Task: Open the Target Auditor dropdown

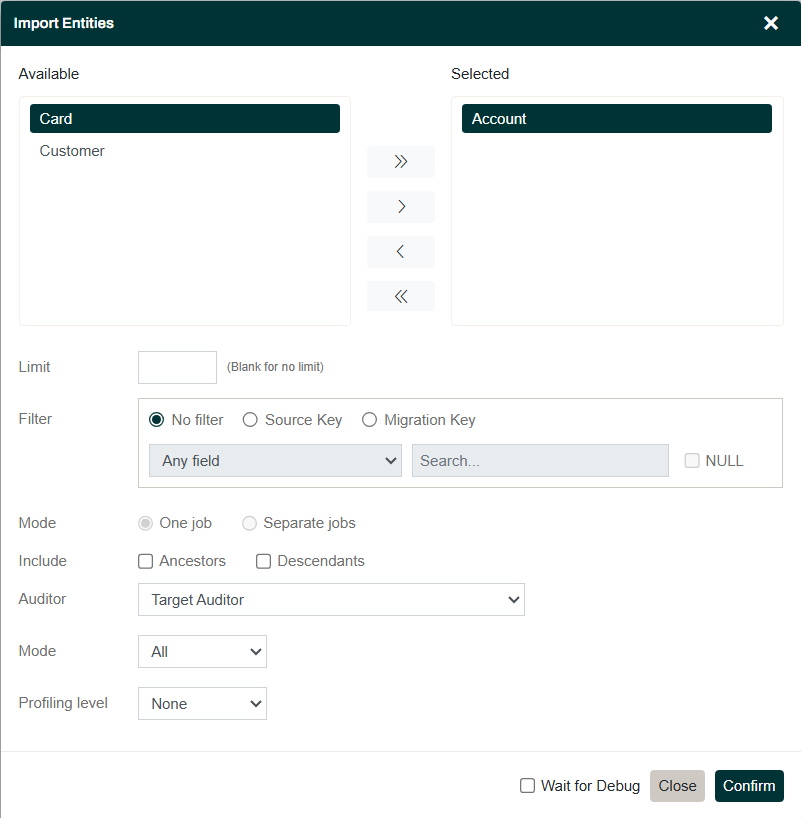Action: point(331,600)
